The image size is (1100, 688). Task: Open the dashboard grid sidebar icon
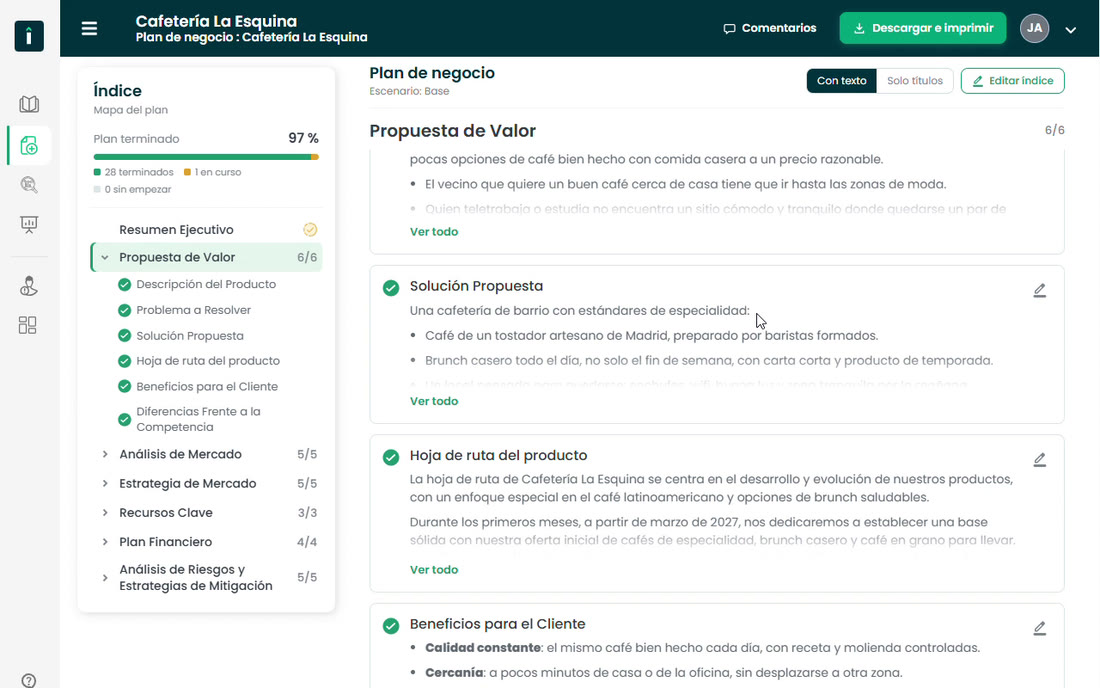click(x=27, y=325)
